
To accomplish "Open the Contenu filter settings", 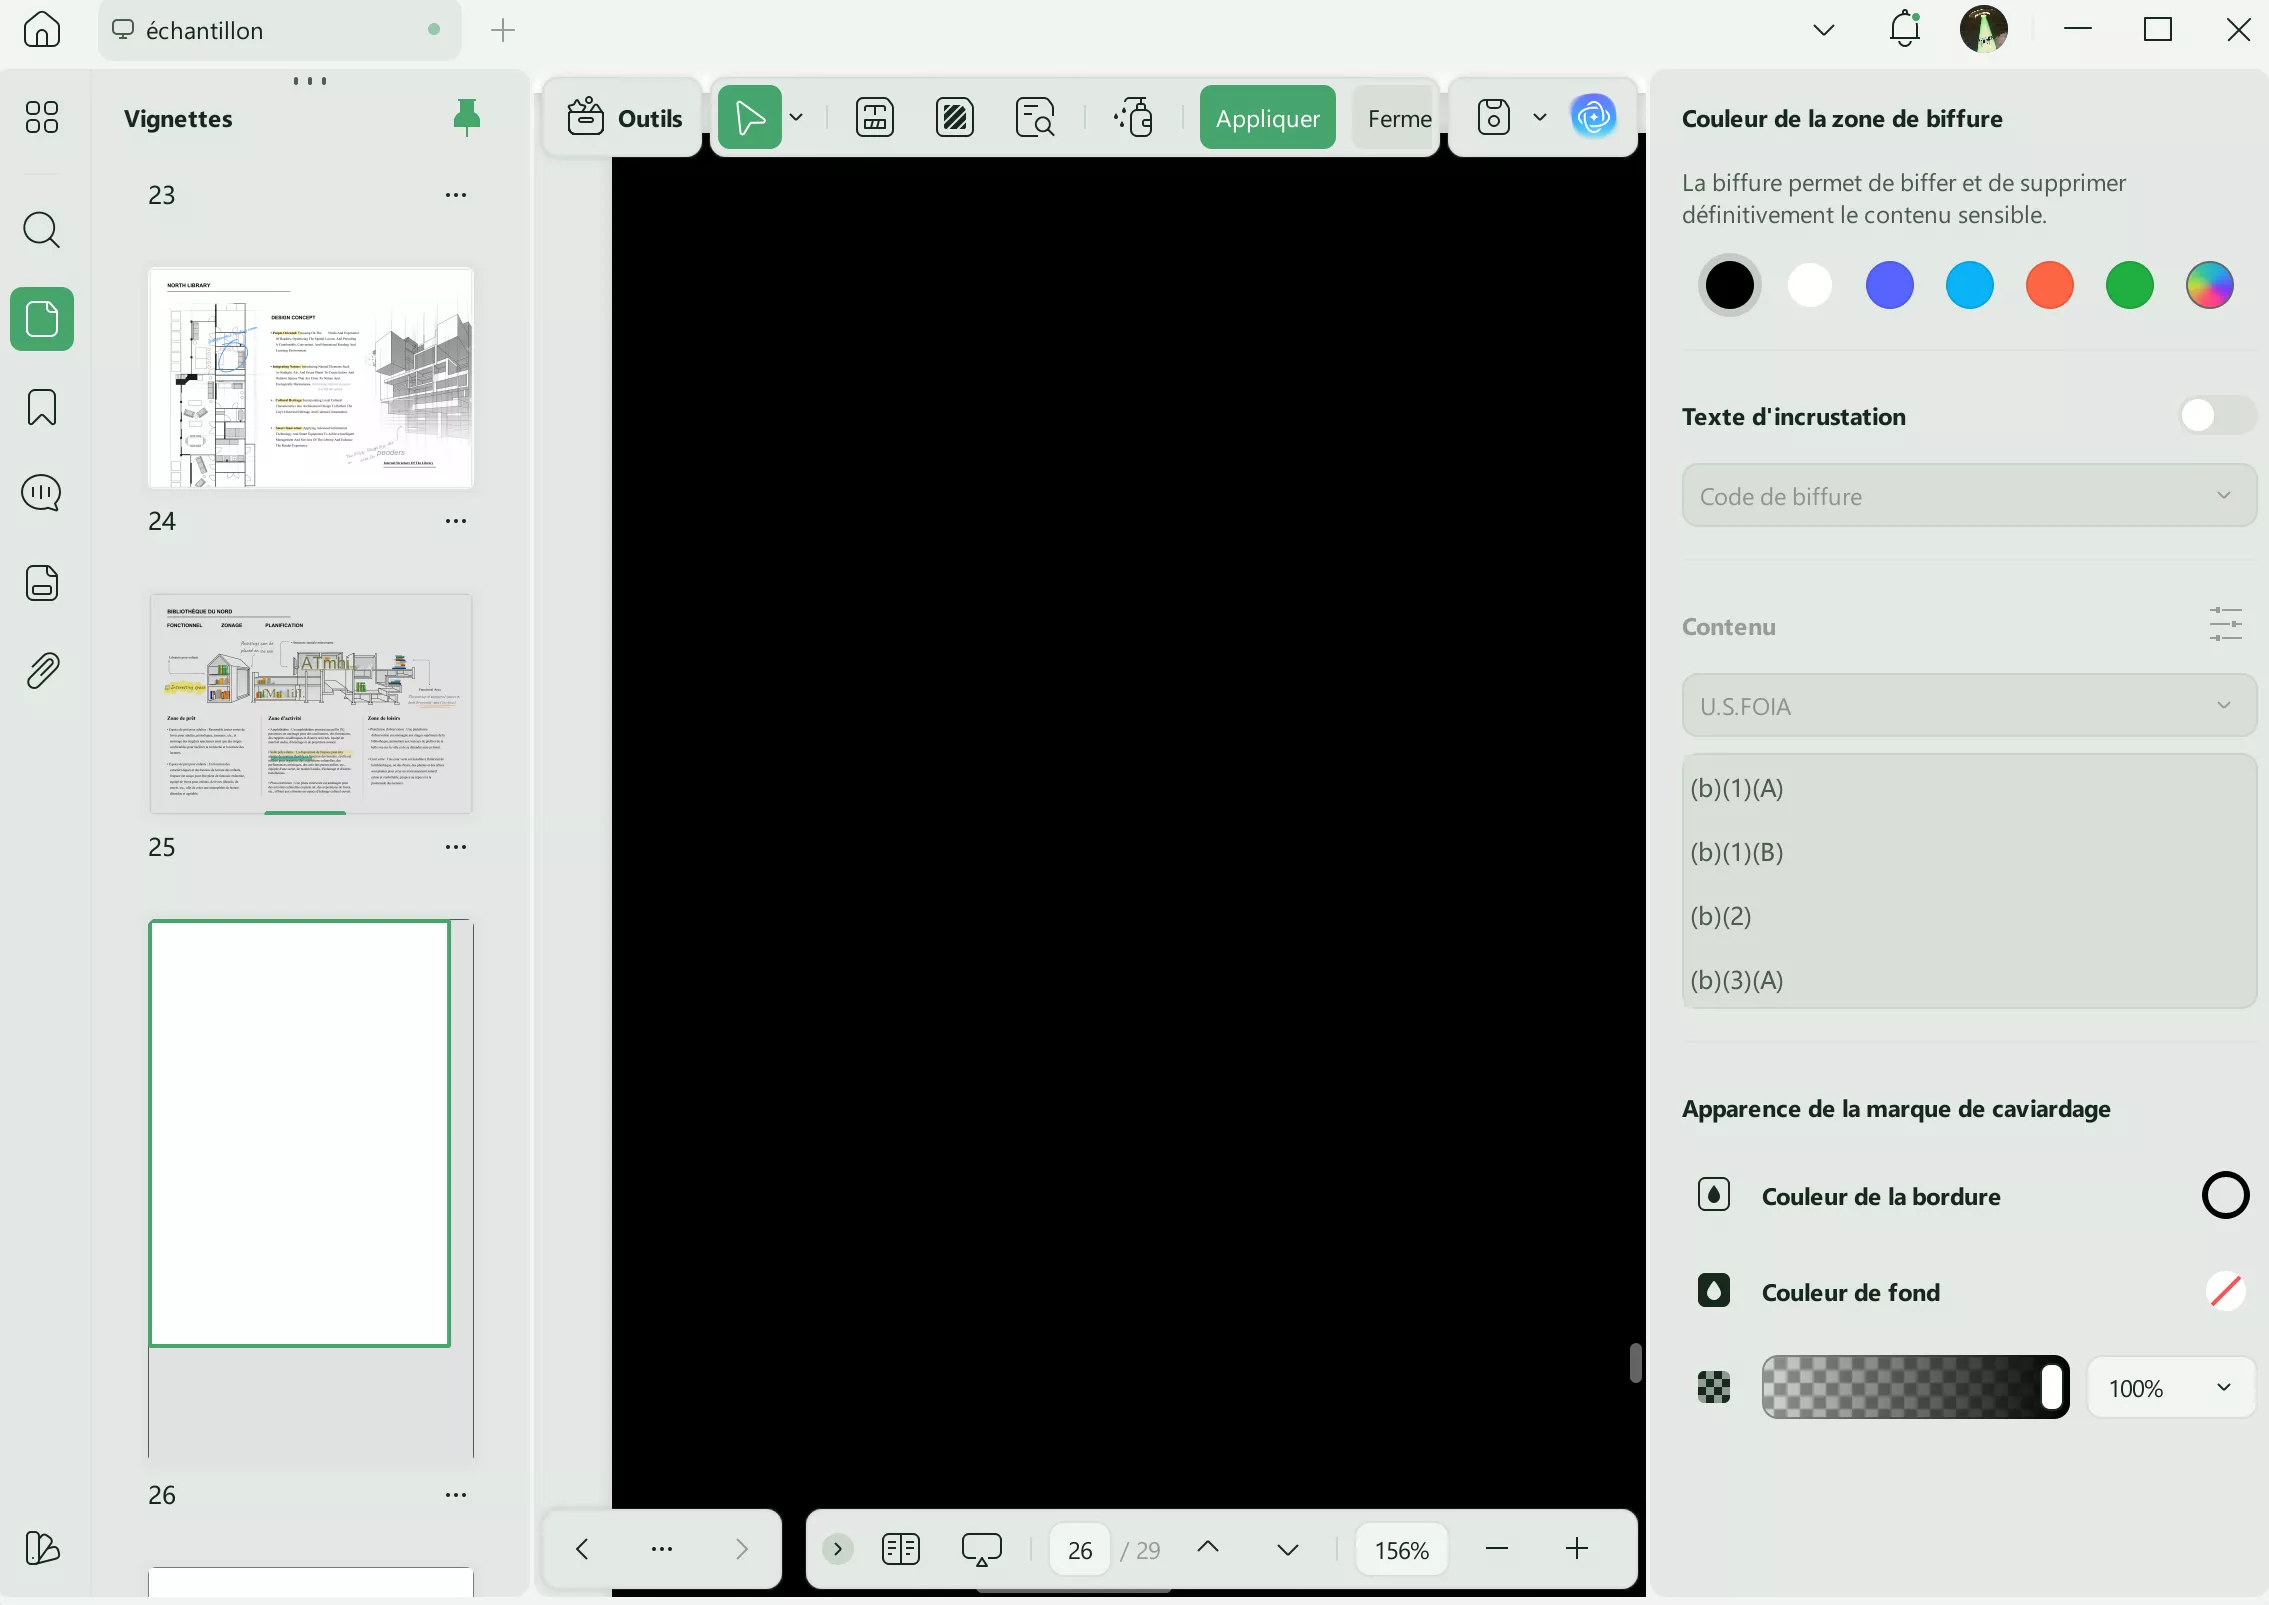I will coord(2227,623).
